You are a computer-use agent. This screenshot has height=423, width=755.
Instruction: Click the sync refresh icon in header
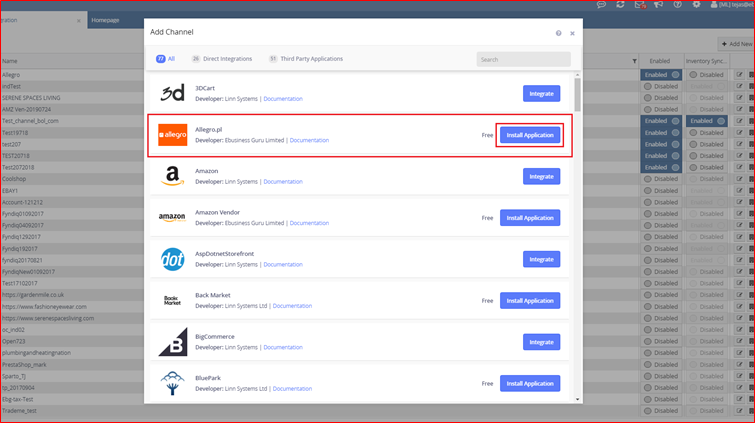620,5
